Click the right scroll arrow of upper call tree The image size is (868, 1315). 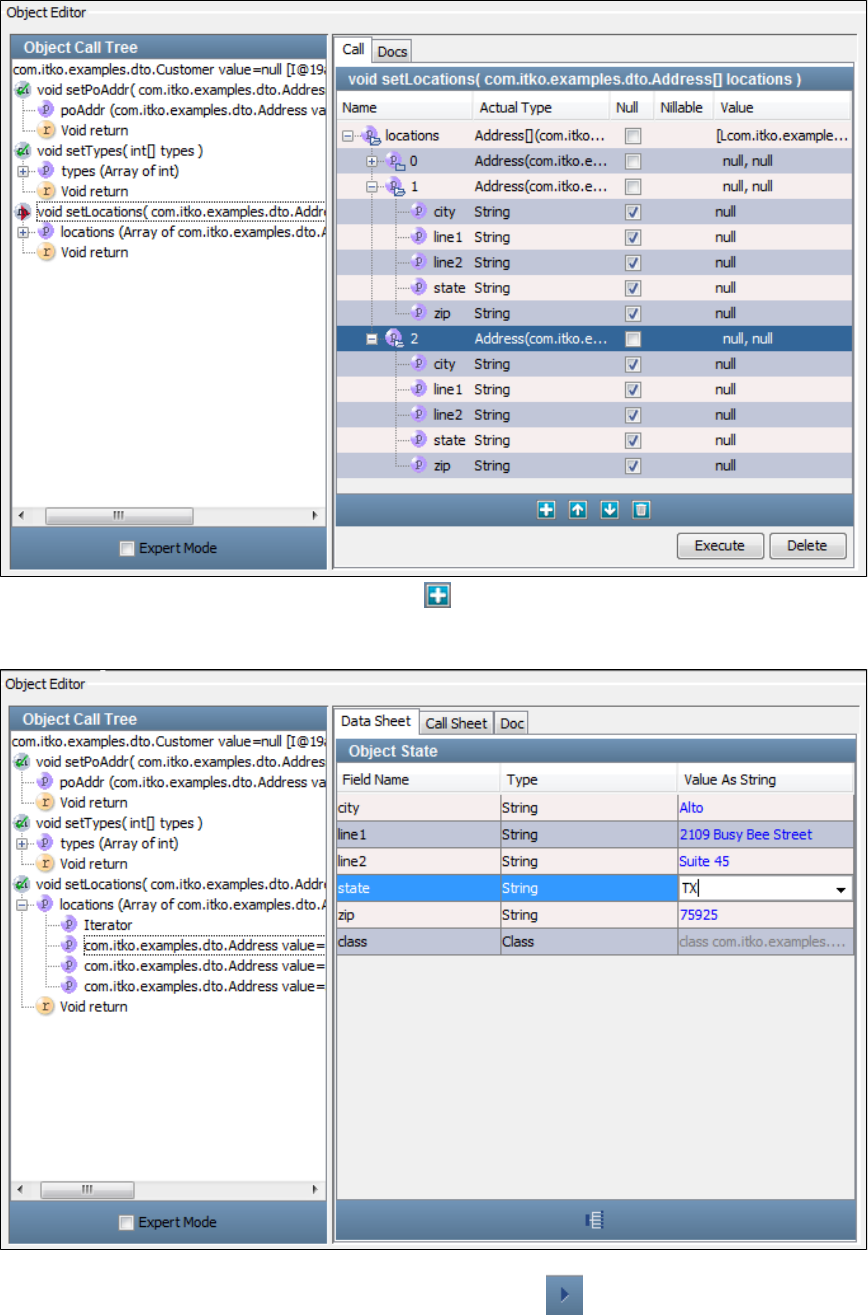(316, 516)
